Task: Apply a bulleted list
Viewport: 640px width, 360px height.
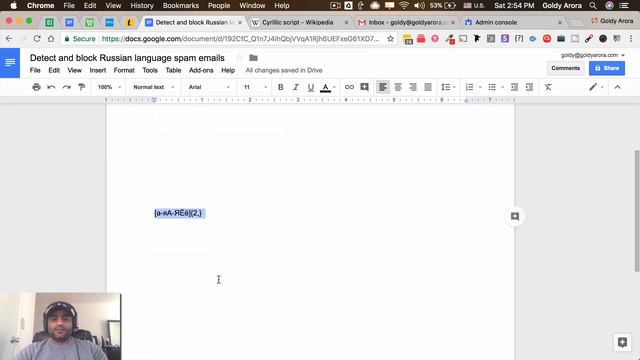Action: tap(492, 87)
